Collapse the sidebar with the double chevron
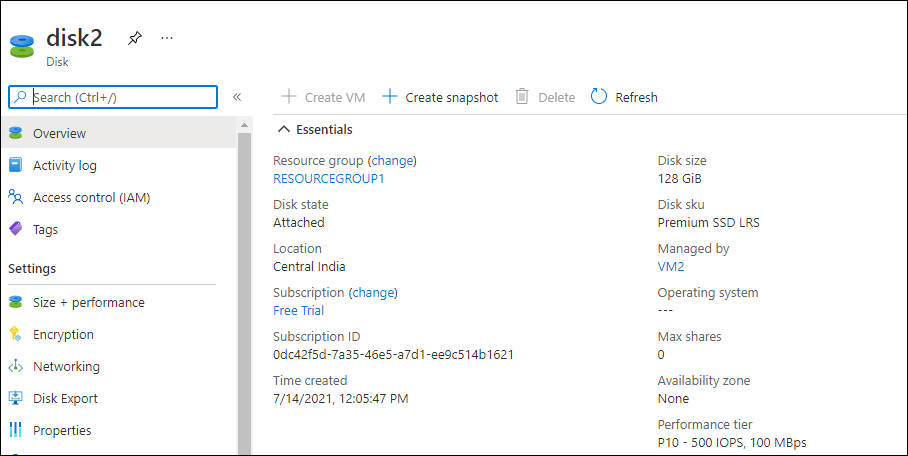This screenshot has height=456, width=908. click(237, 97)
